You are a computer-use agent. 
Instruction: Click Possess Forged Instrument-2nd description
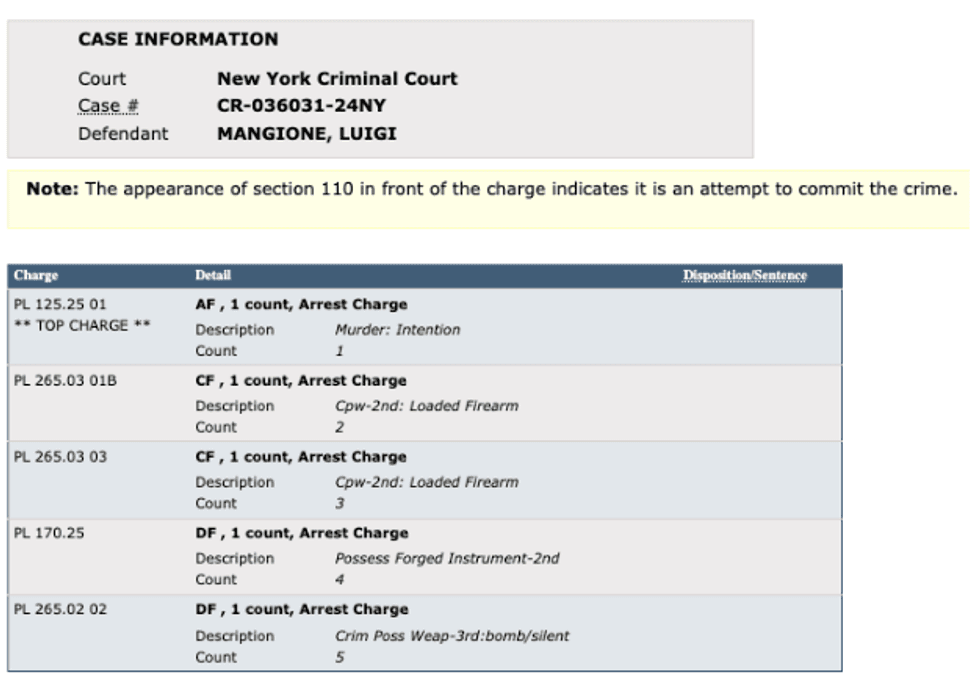[x=447, y=558]
